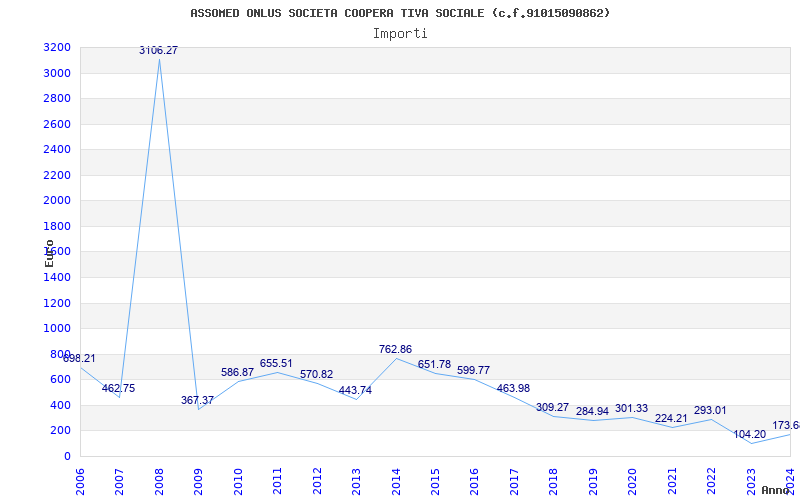This screenshot has height=500, width=800.
Task: Click the y-axis value 3200
Action: (57, 47)
